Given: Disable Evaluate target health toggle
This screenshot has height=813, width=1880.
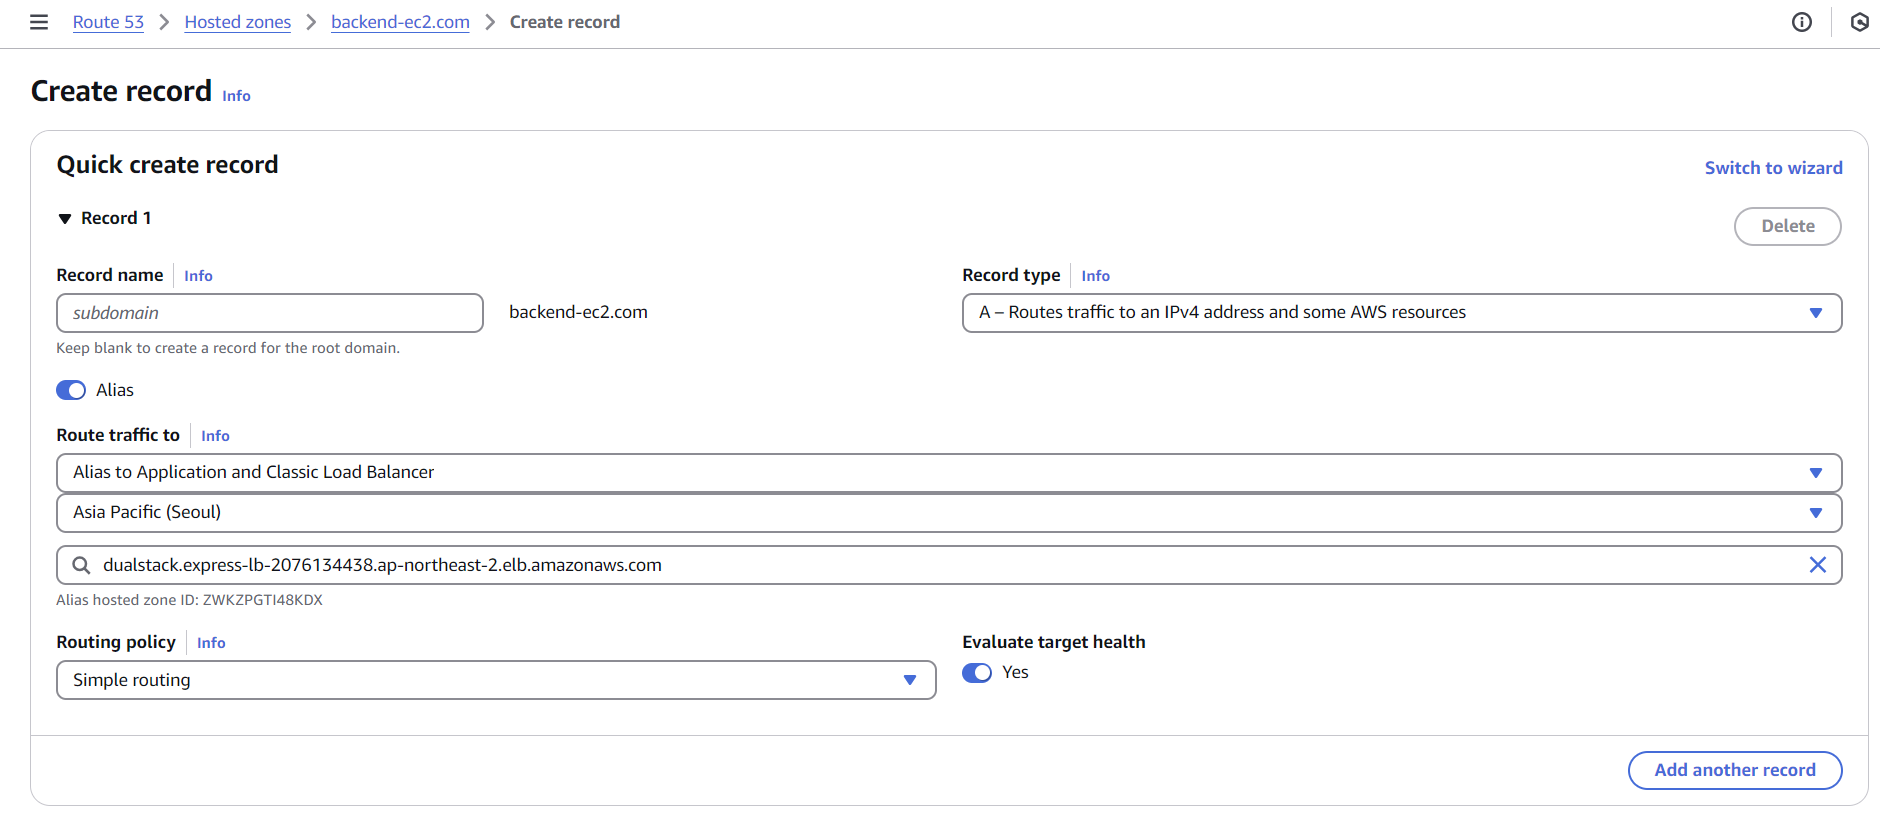Looking at the screenshot, I should [x=977, y=673].
